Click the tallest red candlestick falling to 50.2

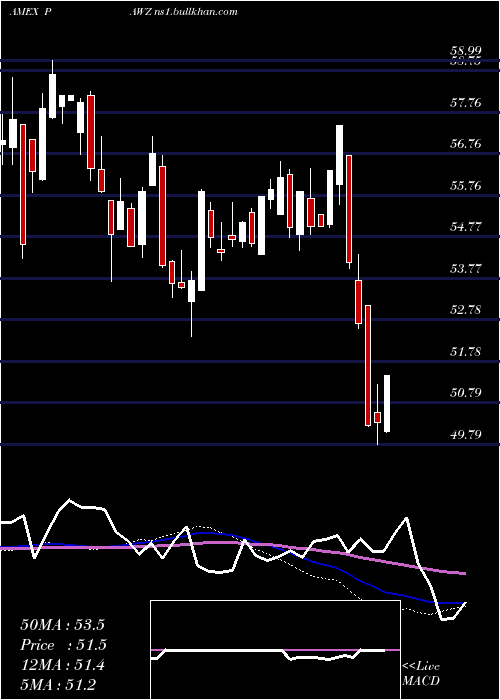coord(368,366)
